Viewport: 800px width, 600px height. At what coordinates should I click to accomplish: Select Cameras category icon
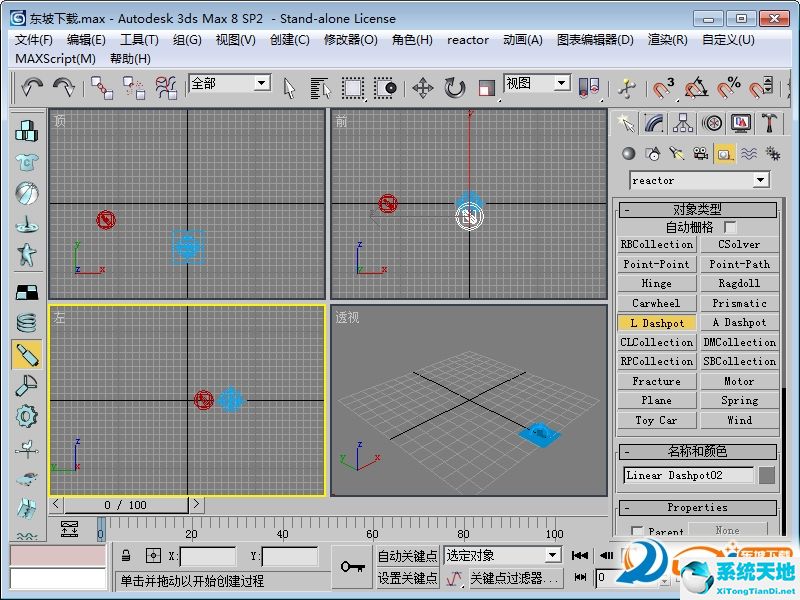pos(701,153)
